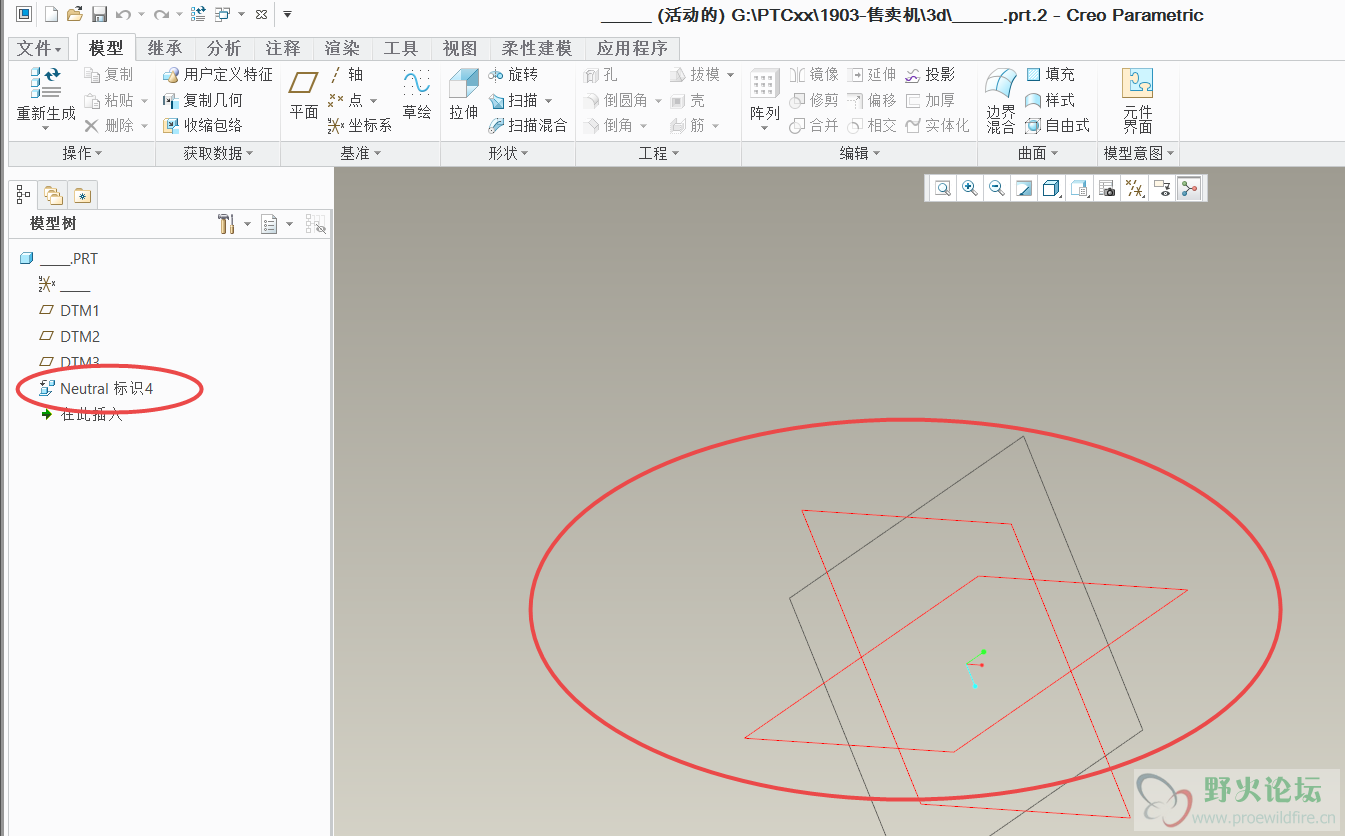Switch to the 分析 (Analysis) tab

[224, 48]
